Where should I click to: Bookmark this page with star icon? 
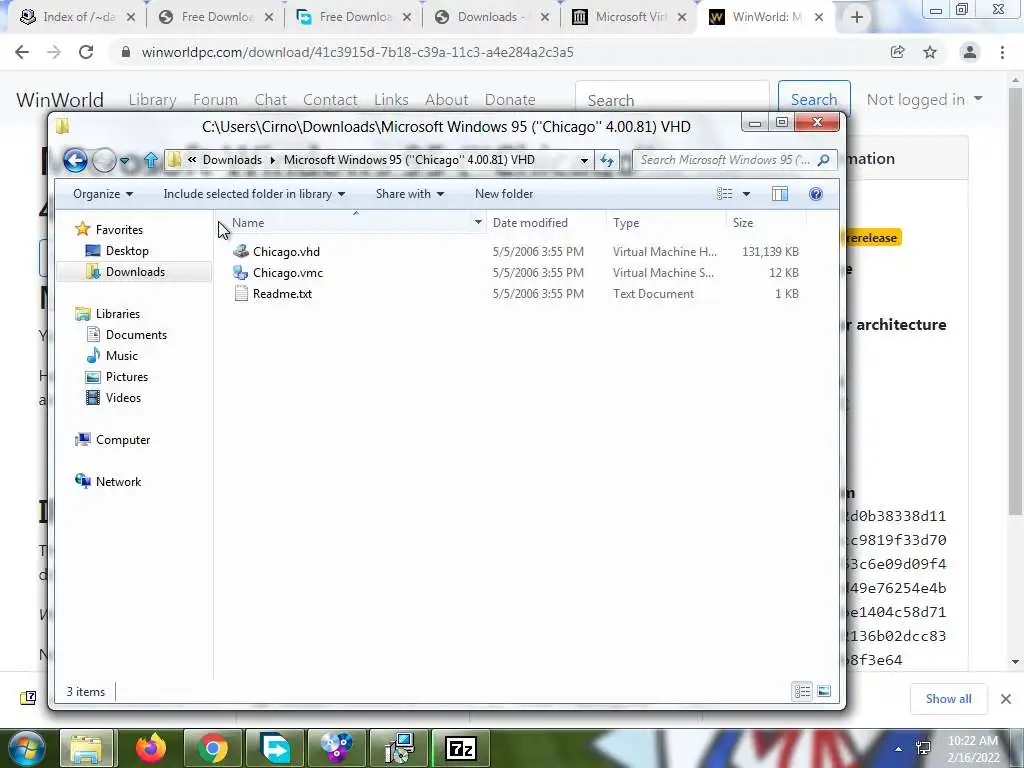tap(930, 52)
